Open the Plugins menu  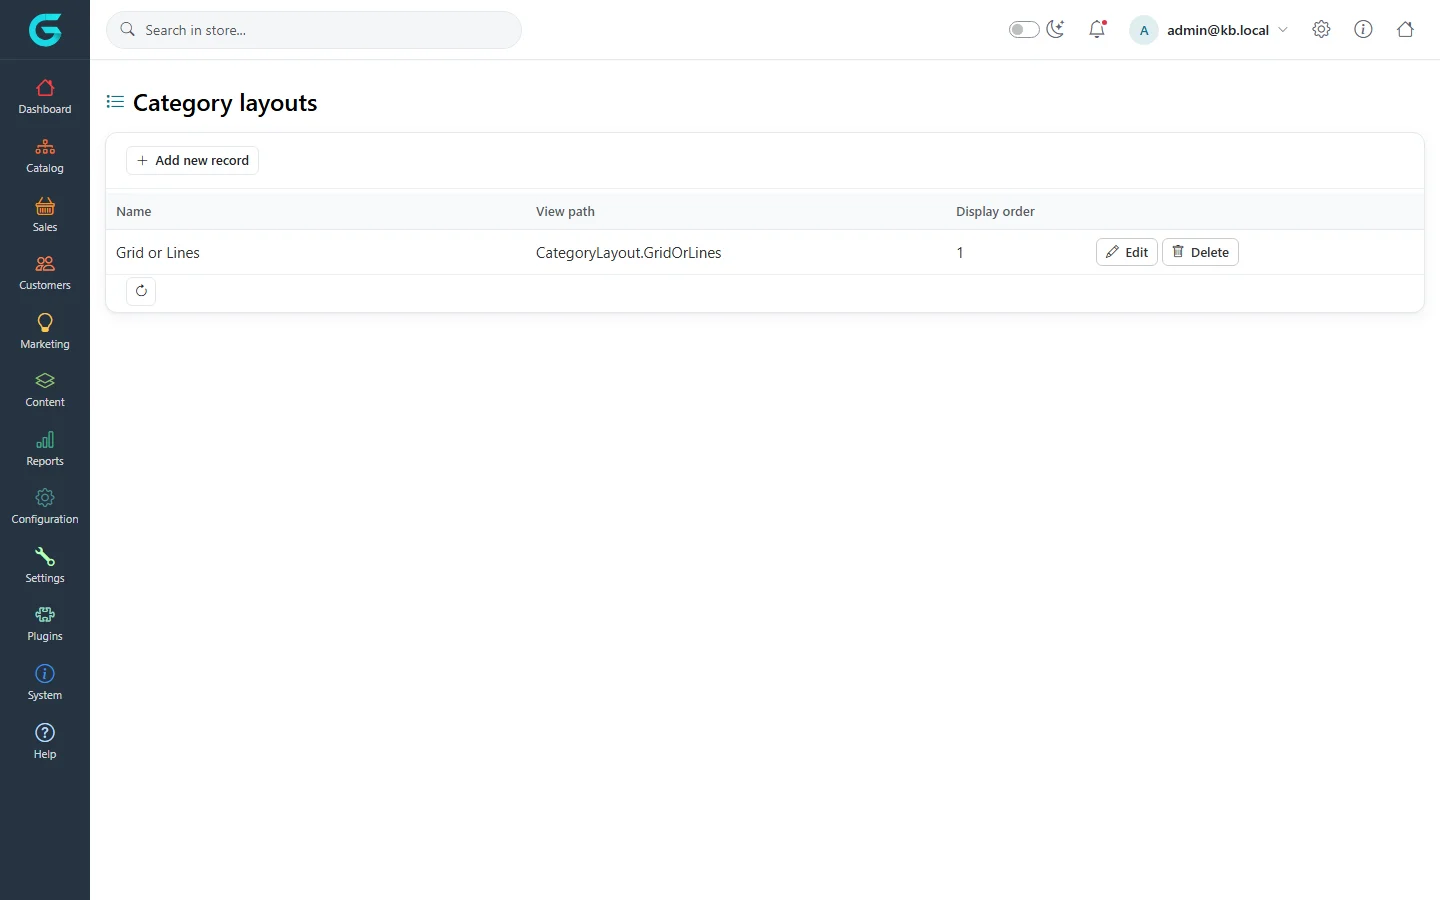[x=45, y=624]
